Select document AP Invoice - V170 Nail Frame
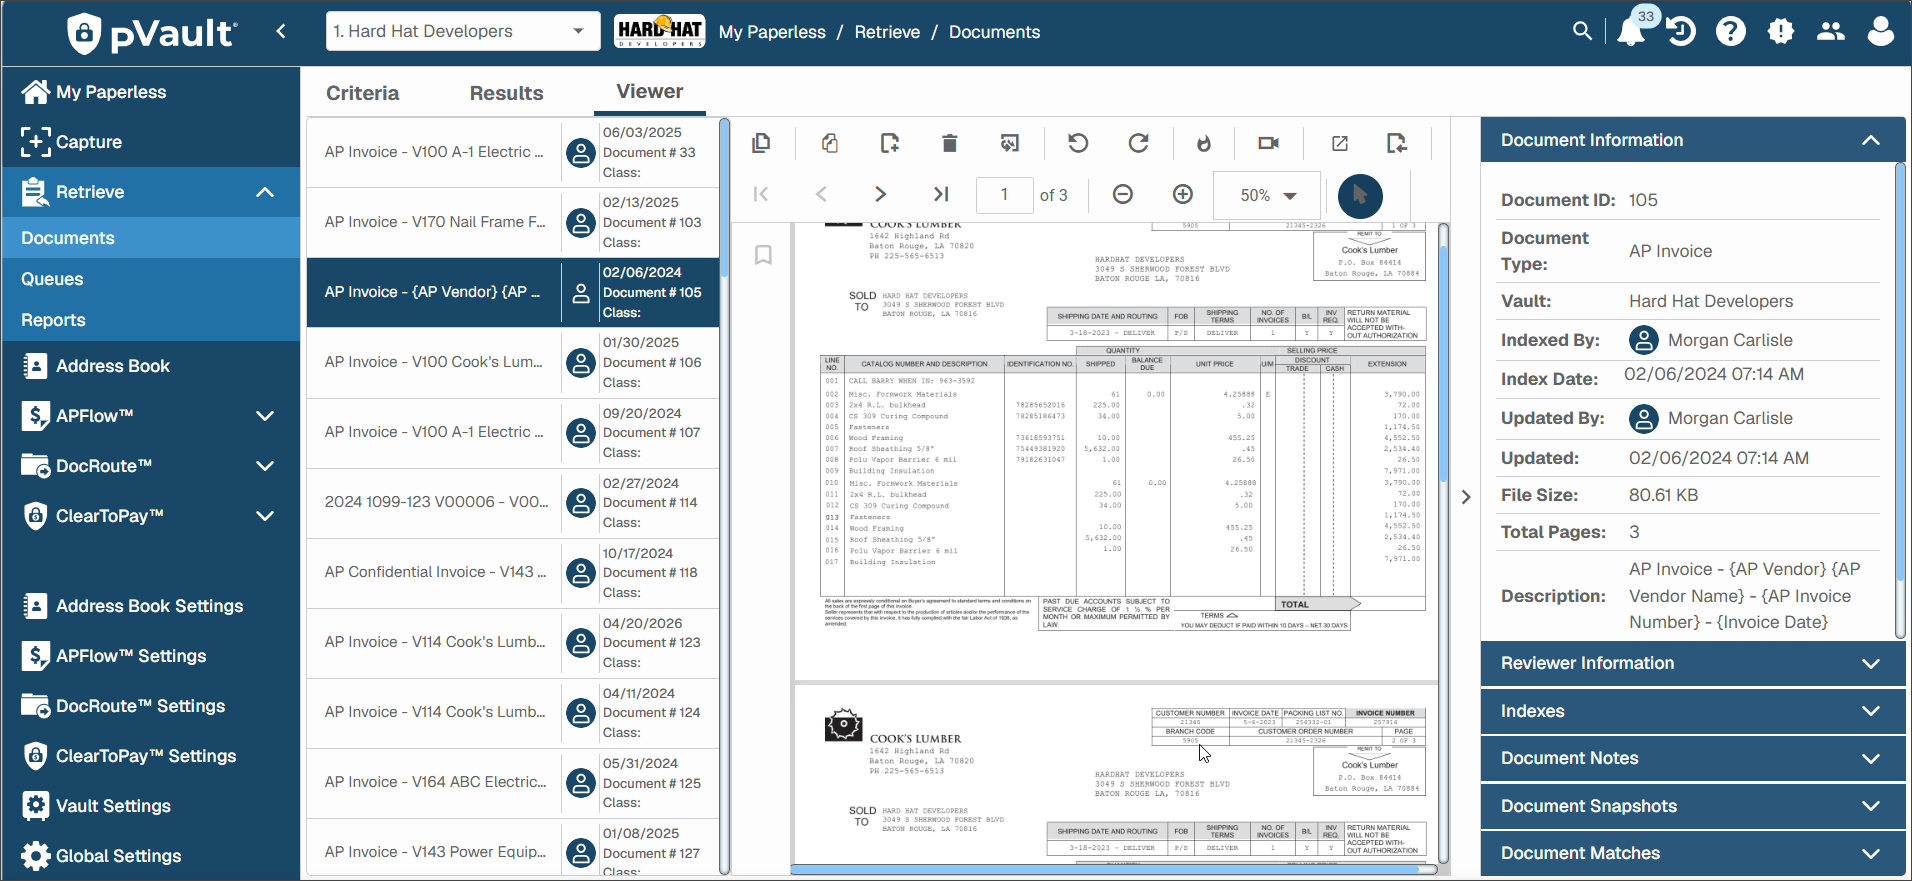 (x=513, y=222)
